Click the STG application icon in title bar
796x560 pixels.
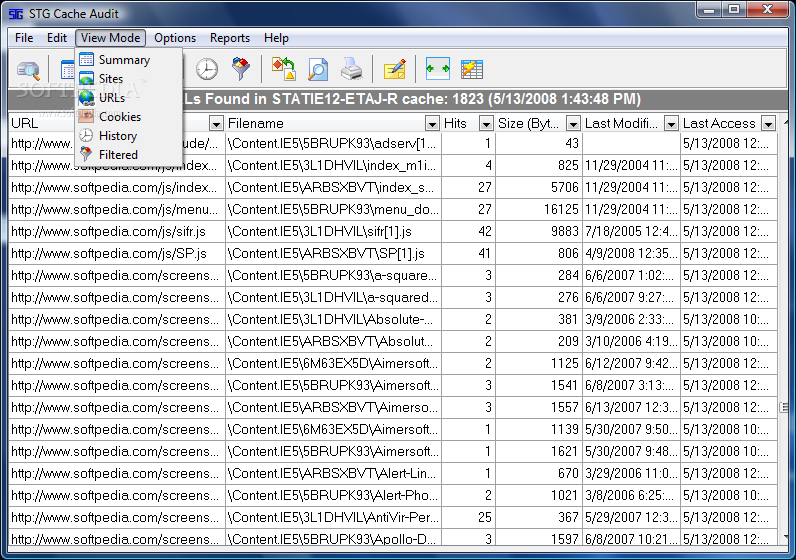pos(16,14)
